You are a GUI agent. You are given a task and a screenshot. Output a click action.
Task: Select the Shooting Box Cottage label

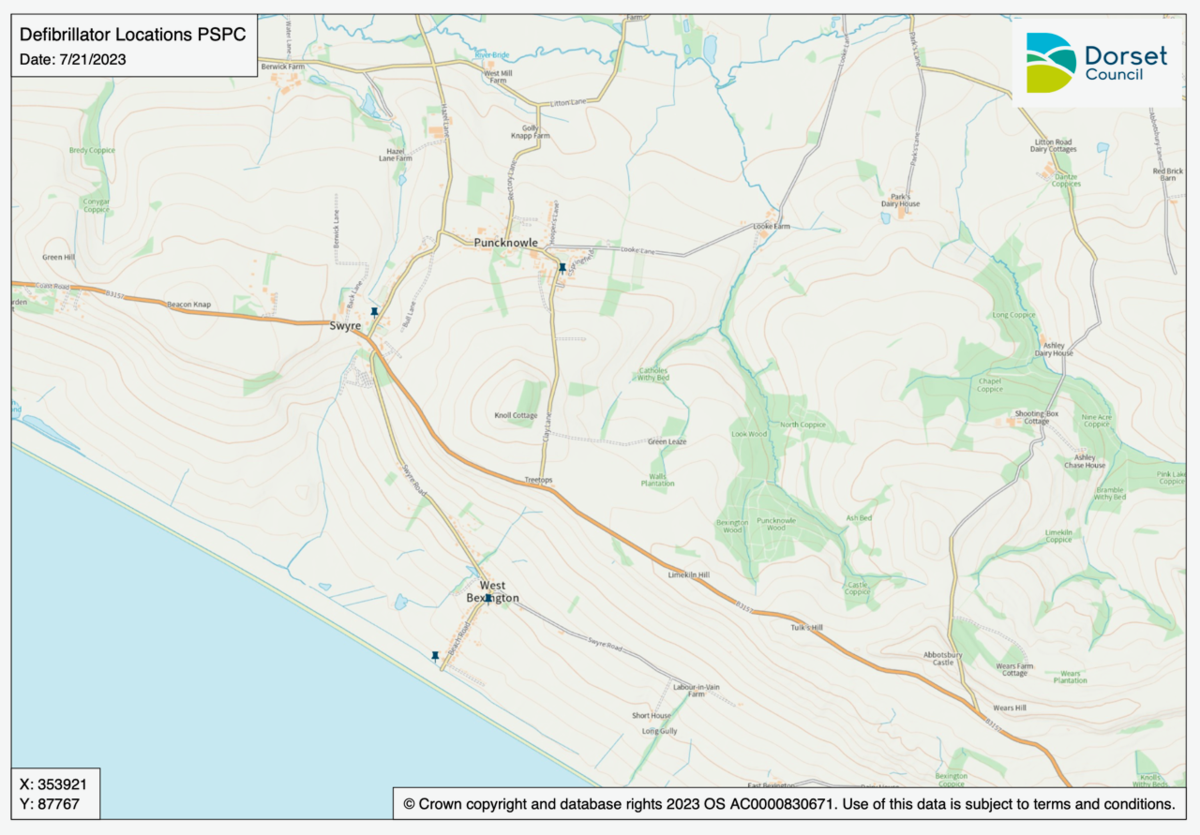click(x=1036, y=417)
